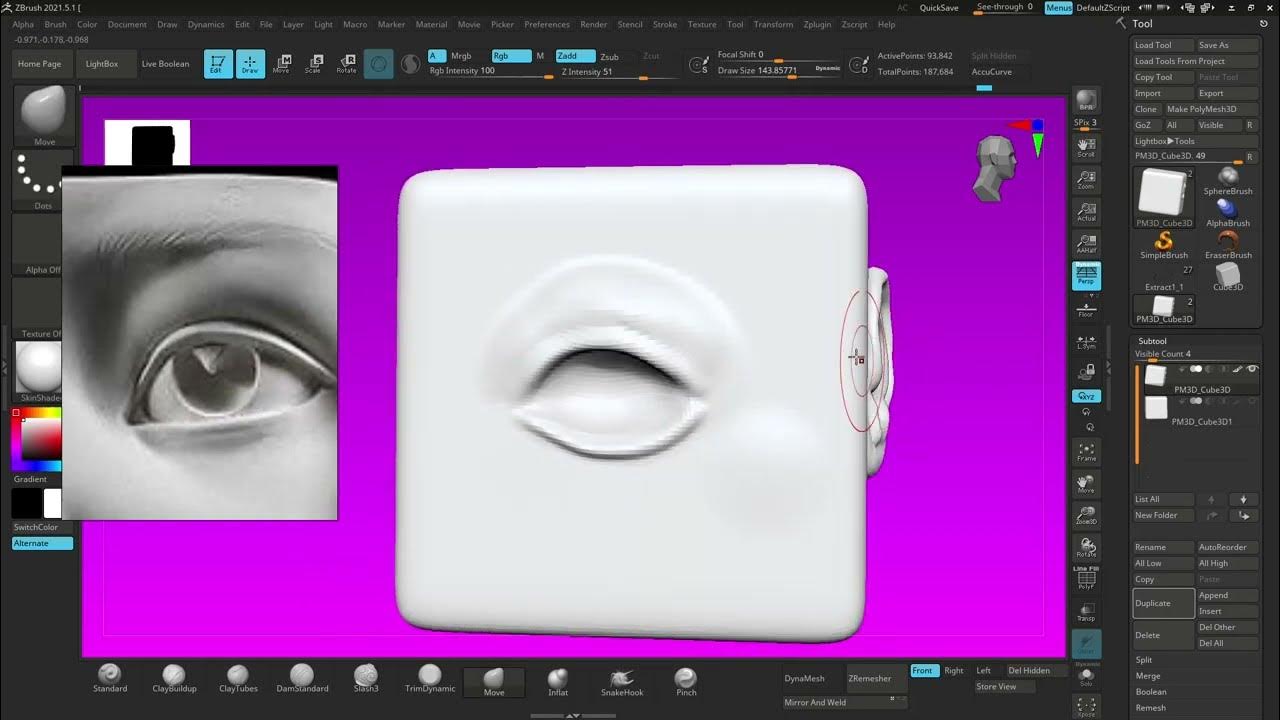This screenshot has width=1280, height=720.
Task: Select the ClayTubes brush
Action: [238, 678]
